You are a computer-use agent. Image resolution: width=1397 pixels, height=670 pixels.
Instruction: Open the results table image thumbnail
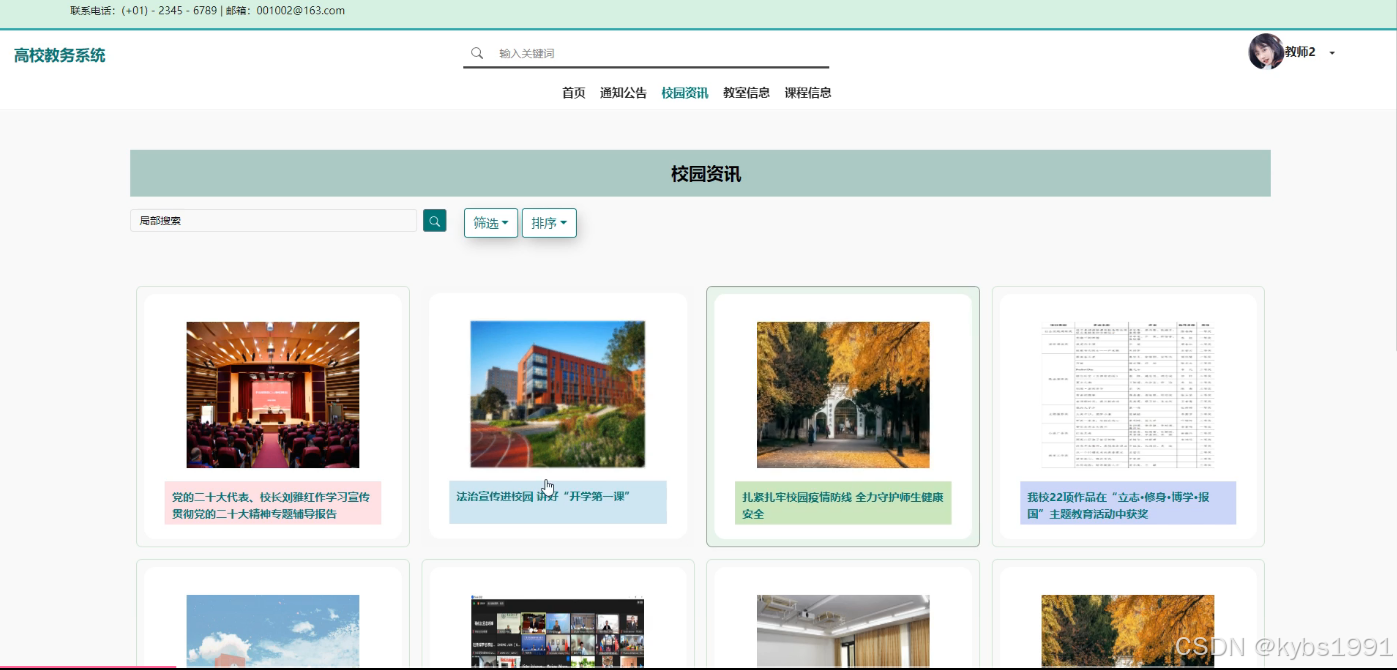tap(1128, 395)
